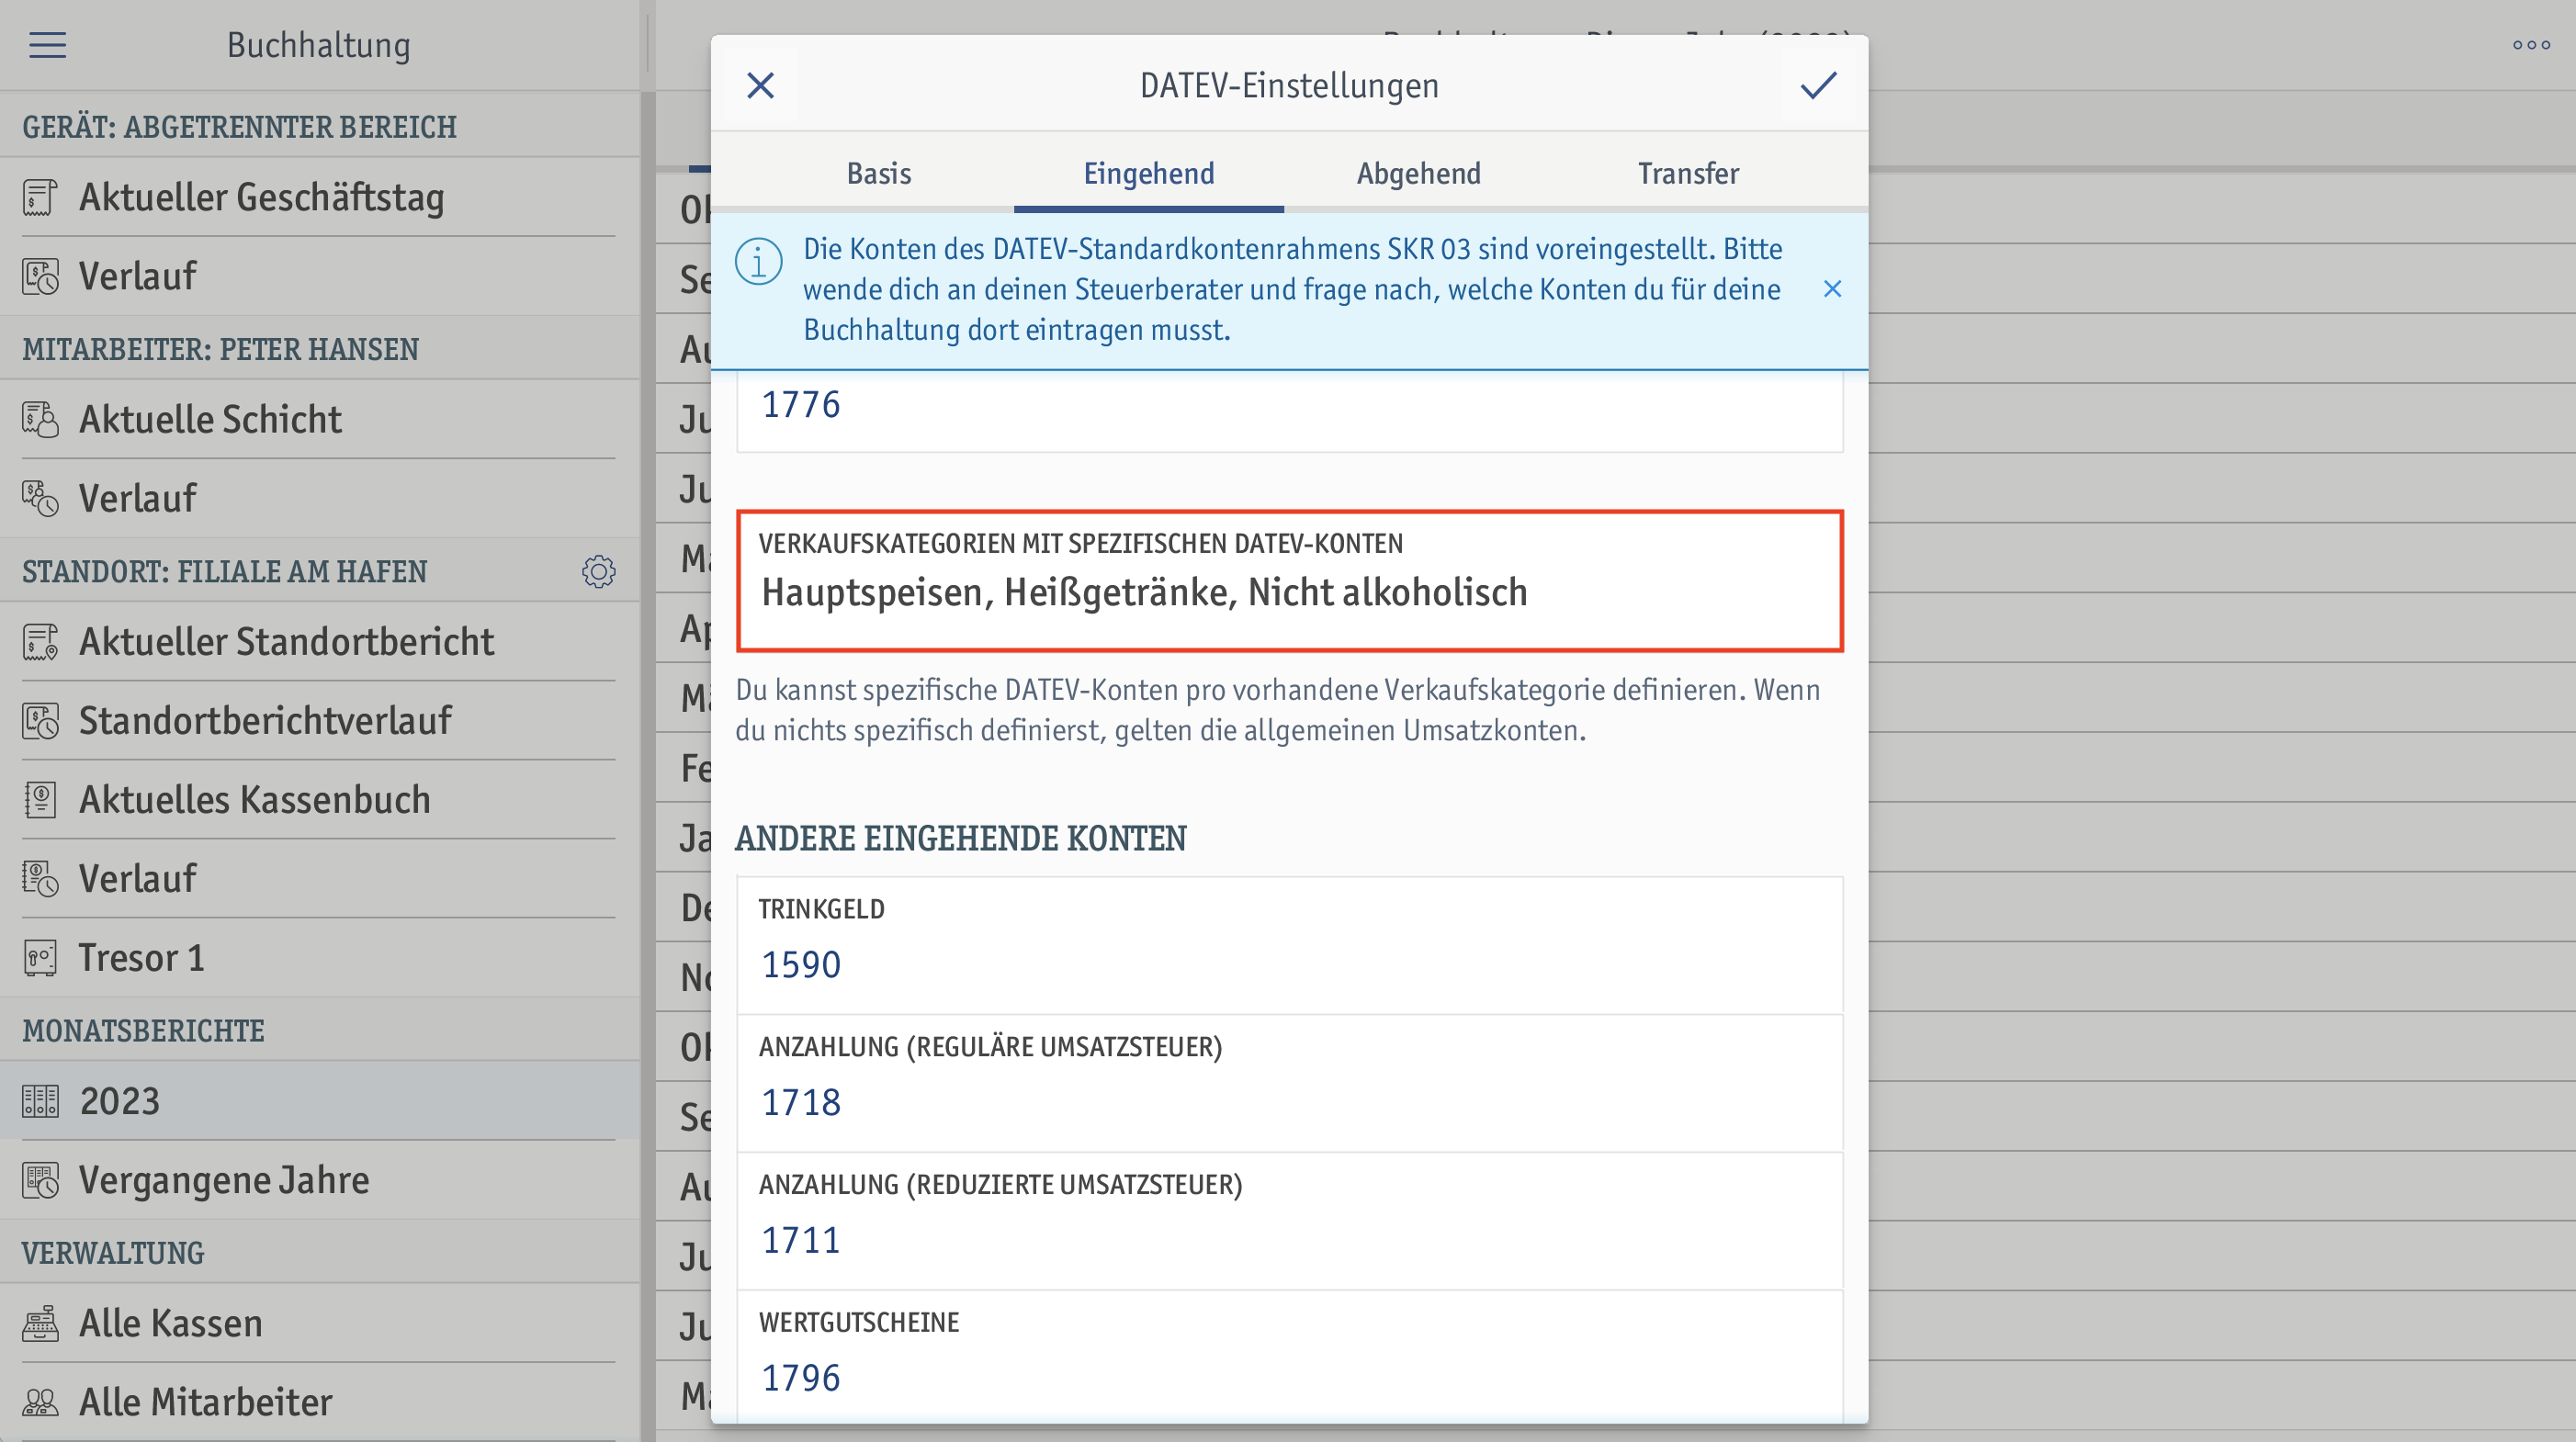
Task: Click the Tresor 1 safe icon
Action: tap(40, 958)
